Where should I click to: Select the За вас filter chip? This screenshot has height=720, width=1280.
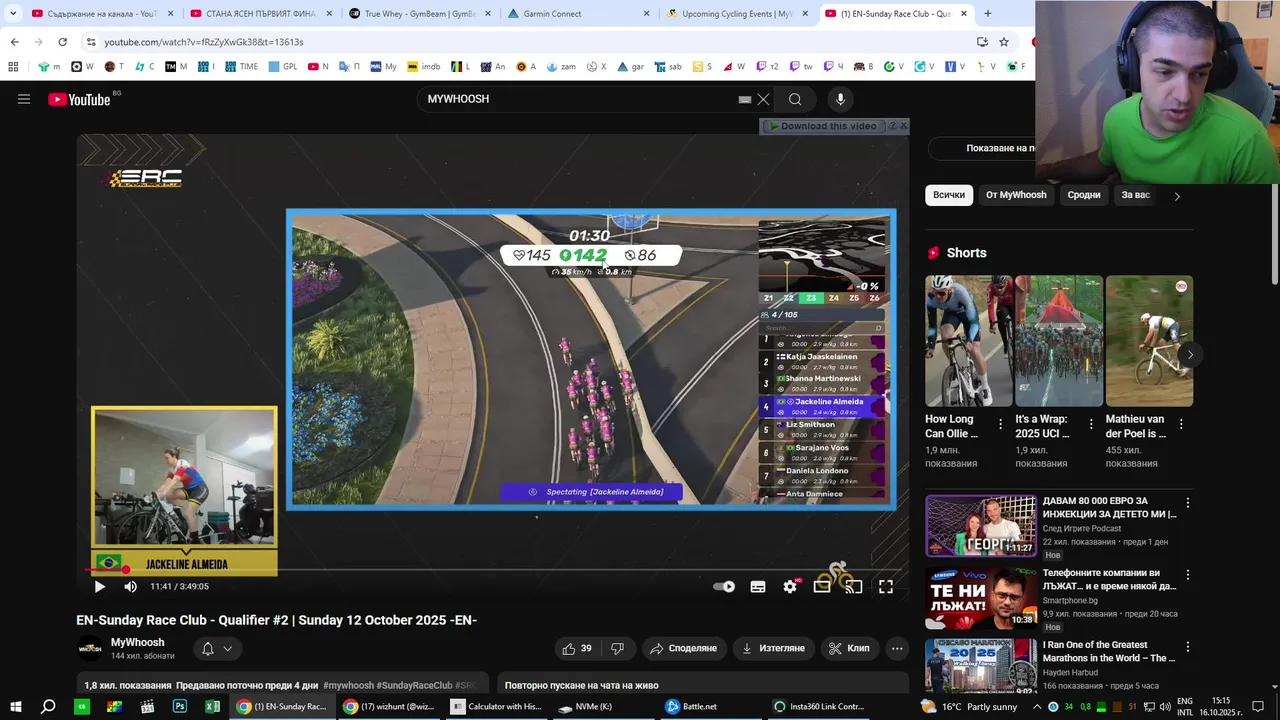1136,195
